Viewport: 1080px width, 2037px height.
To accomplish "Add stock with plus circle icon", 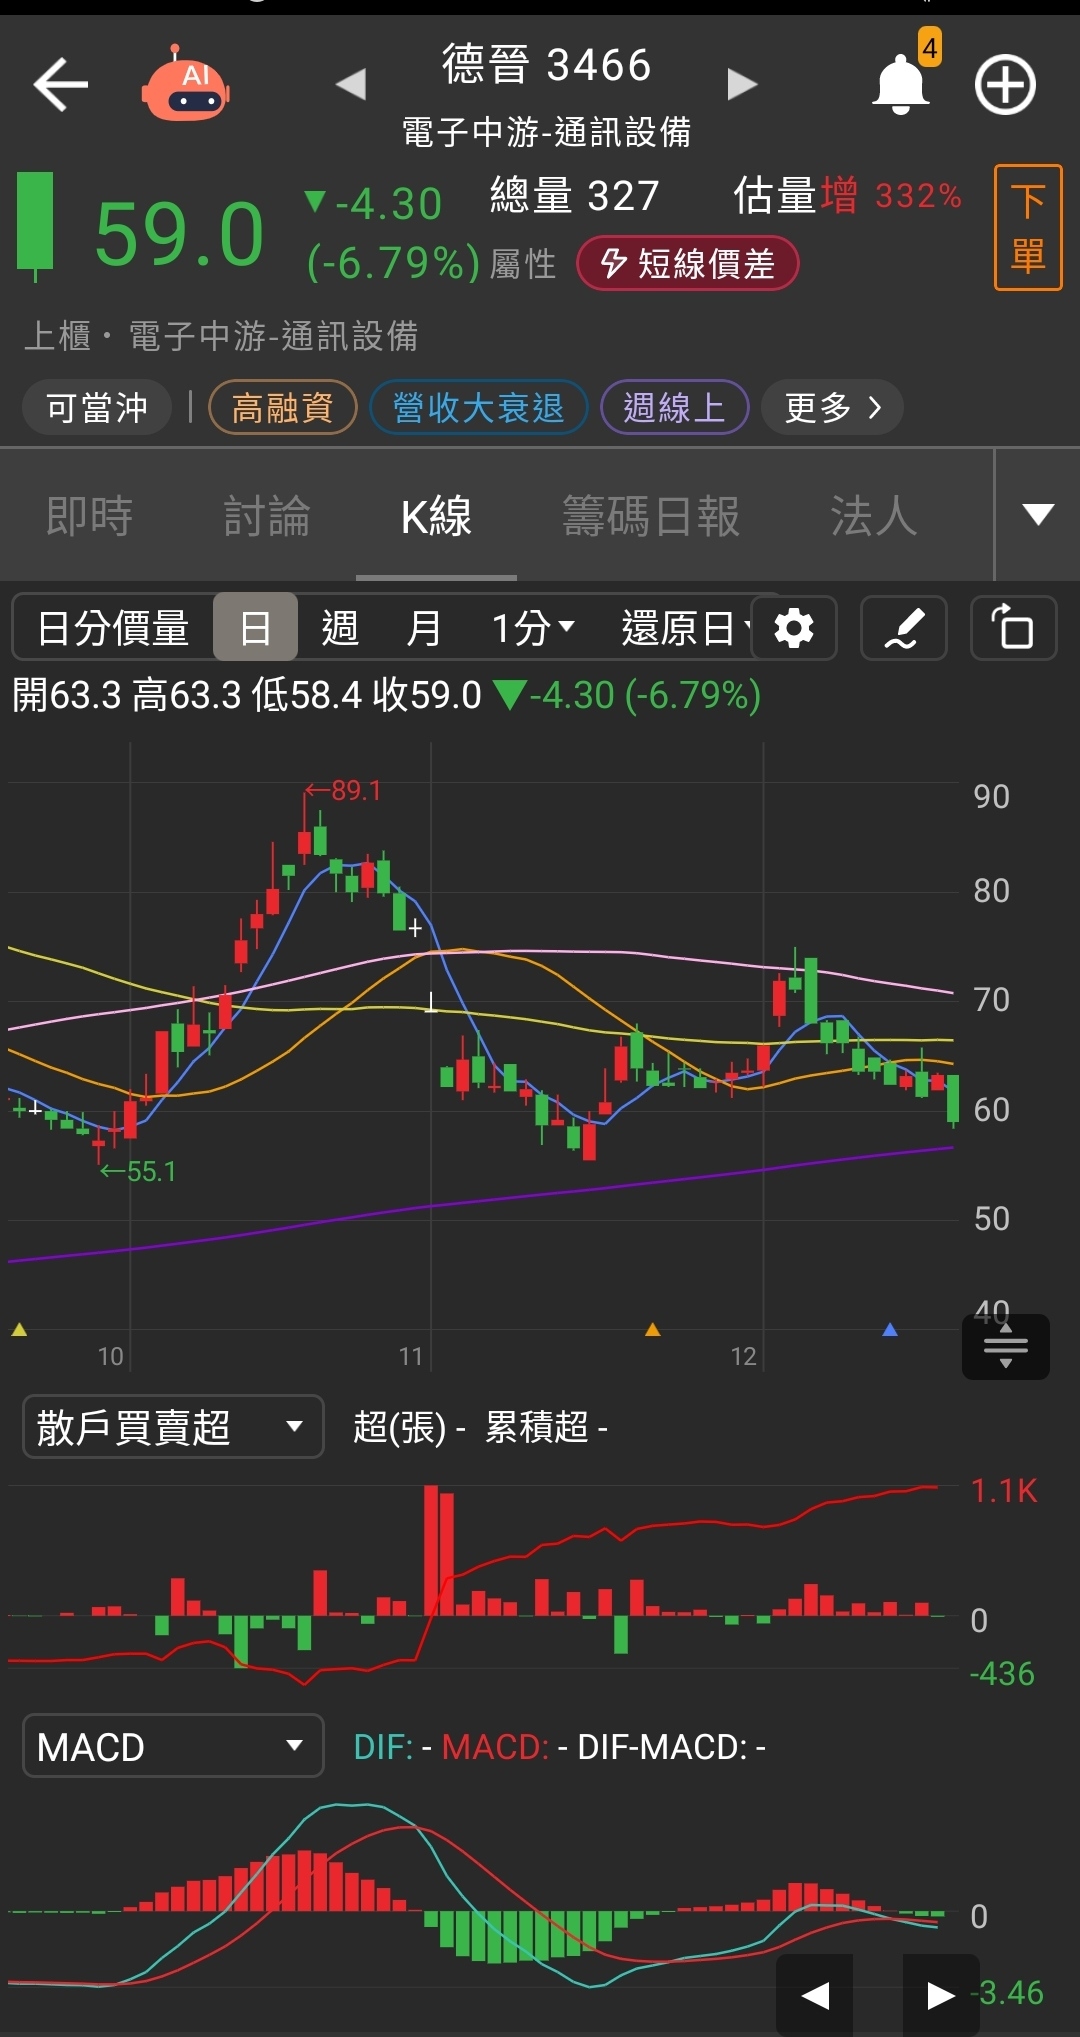I will click(x=1005, y=85).
